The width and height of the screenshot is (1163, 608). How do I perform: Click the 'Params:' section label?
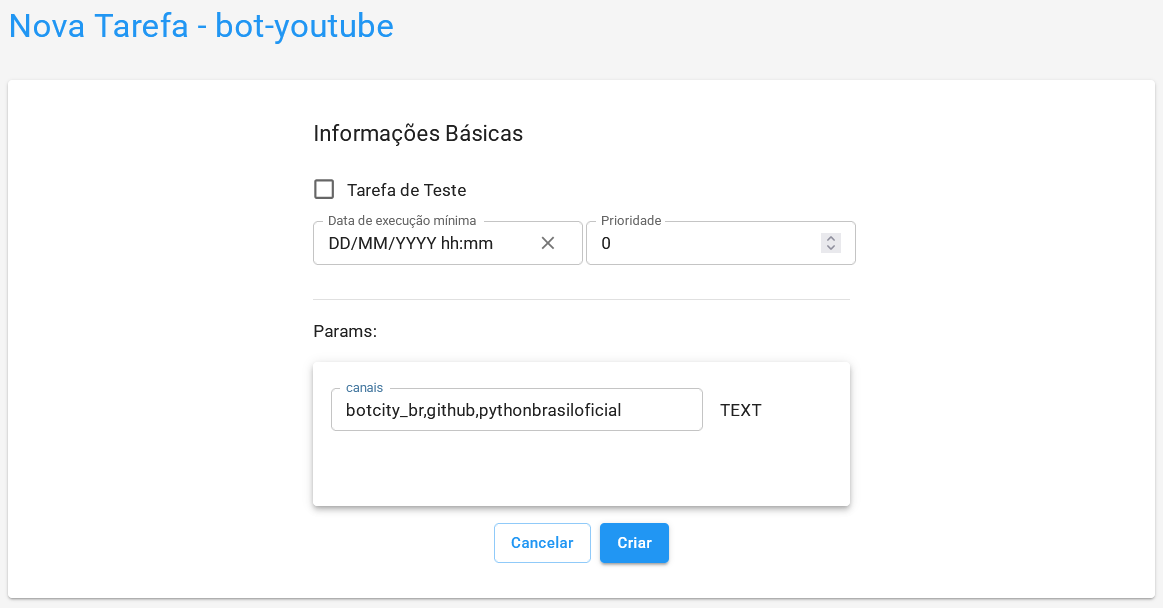(x=345, y=331)
